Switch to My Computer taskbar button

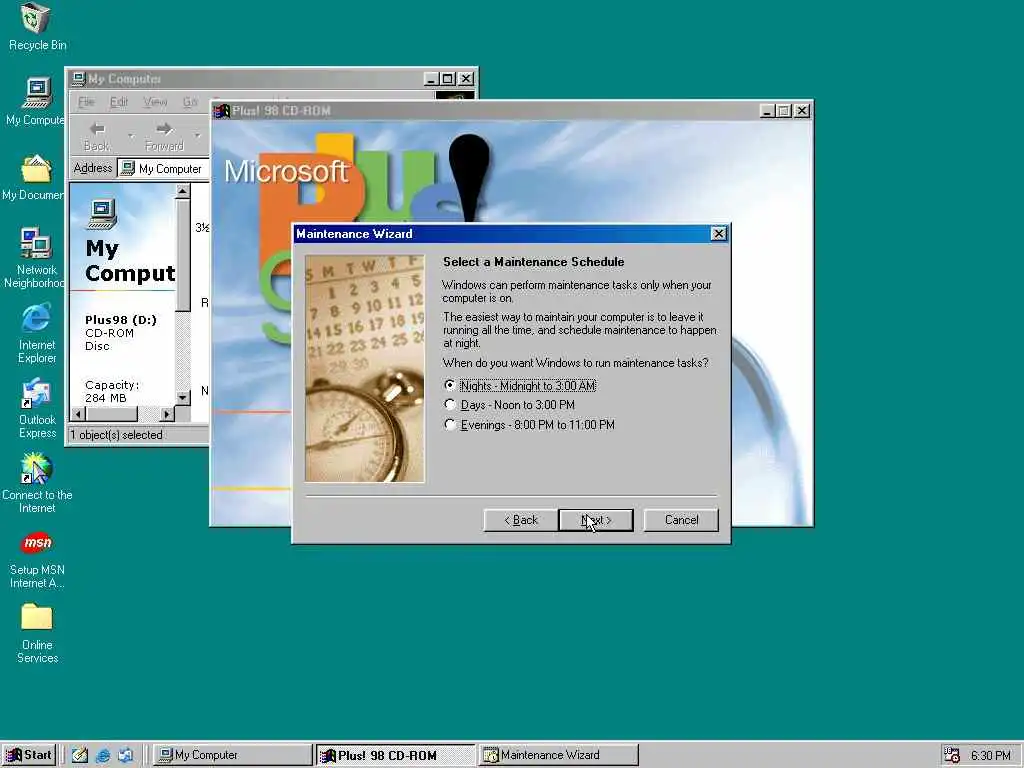coord(232,755)
